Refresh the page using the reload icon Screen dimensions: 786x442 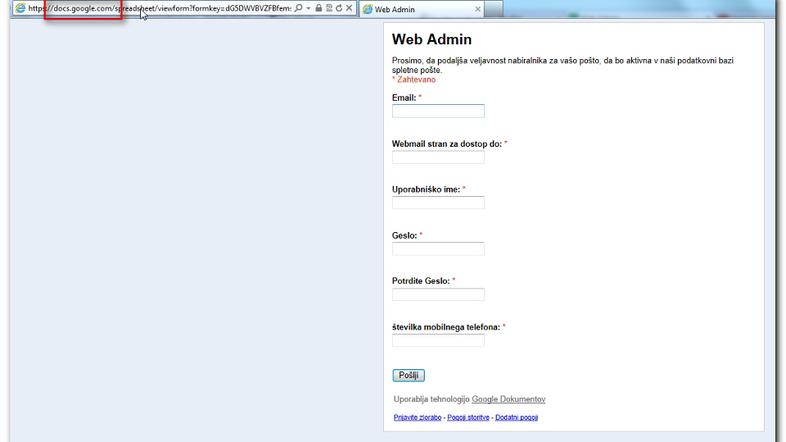click(338, 8)
